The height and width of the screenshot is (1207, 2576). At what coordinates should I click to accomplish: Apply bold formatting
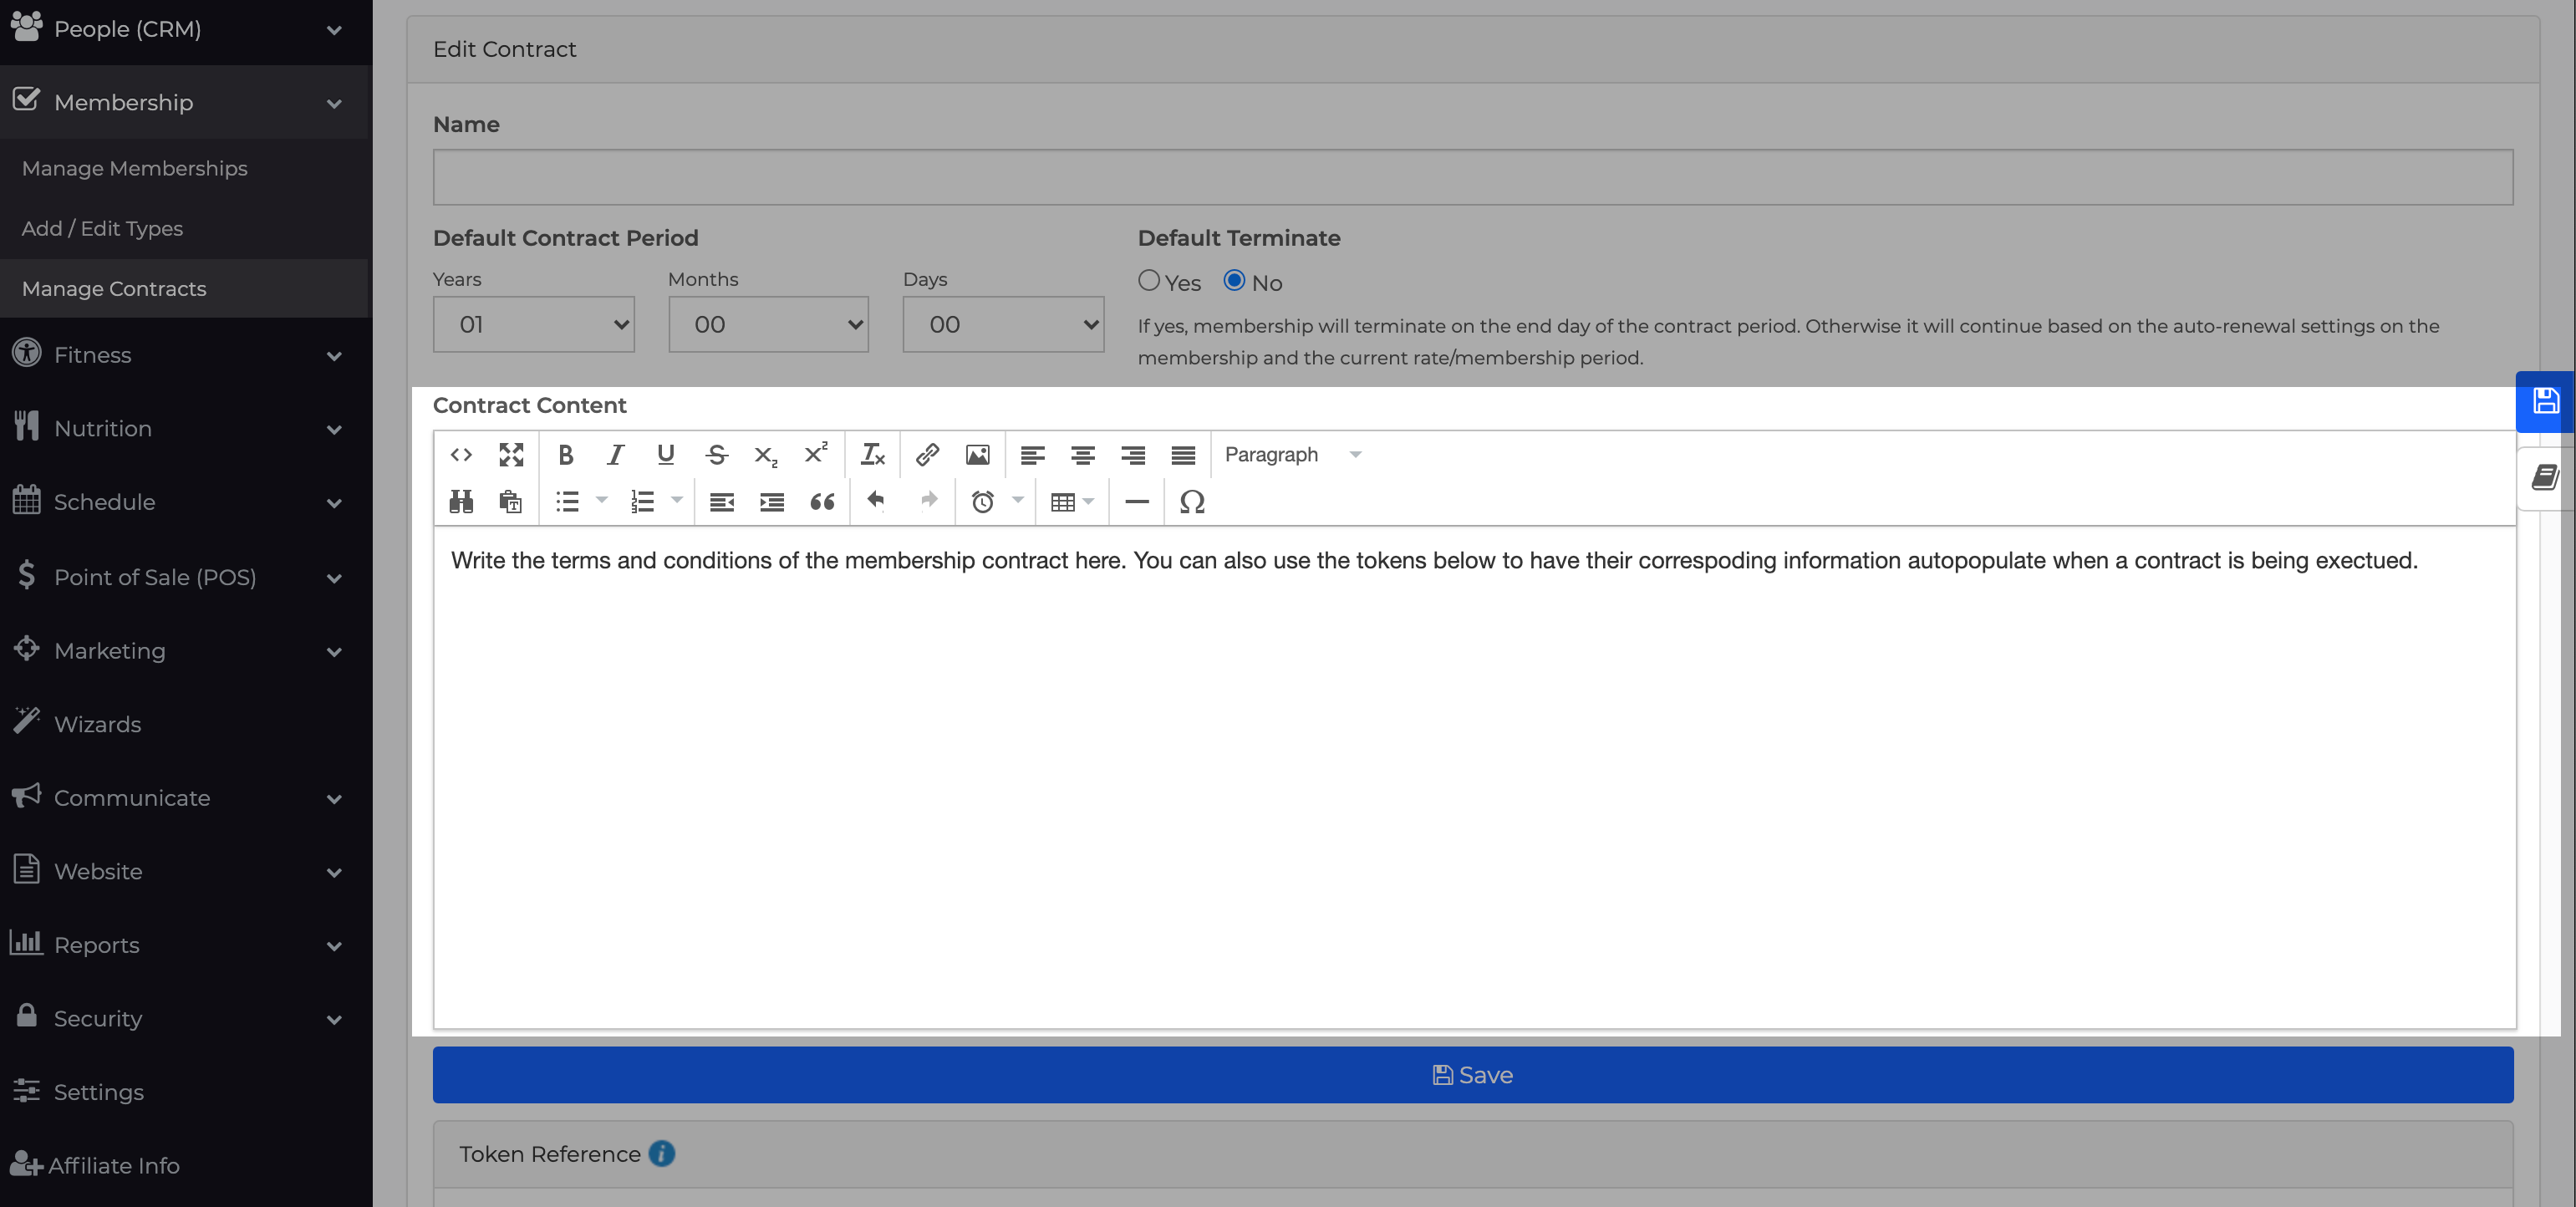point(566,455)
